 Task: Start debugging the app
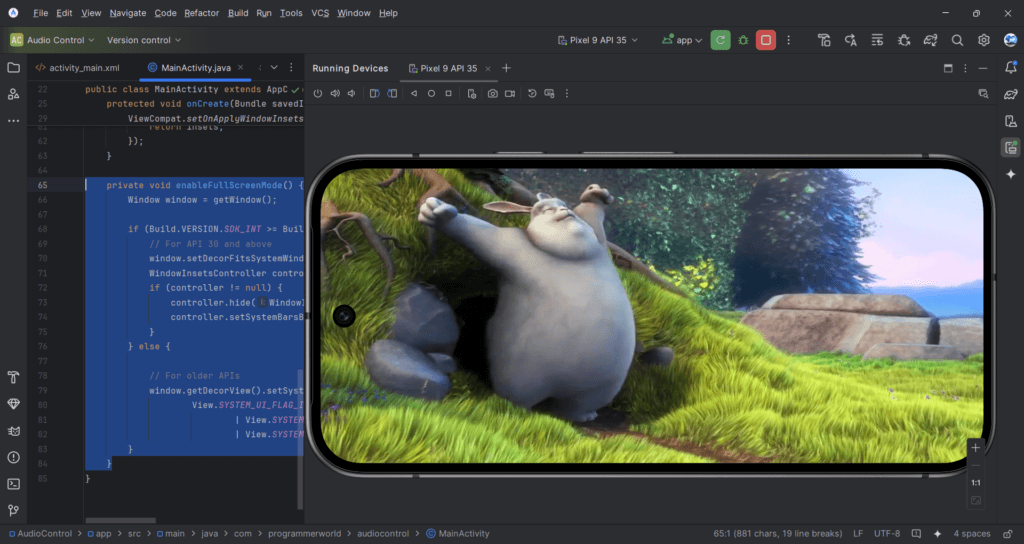click(743, 40)
